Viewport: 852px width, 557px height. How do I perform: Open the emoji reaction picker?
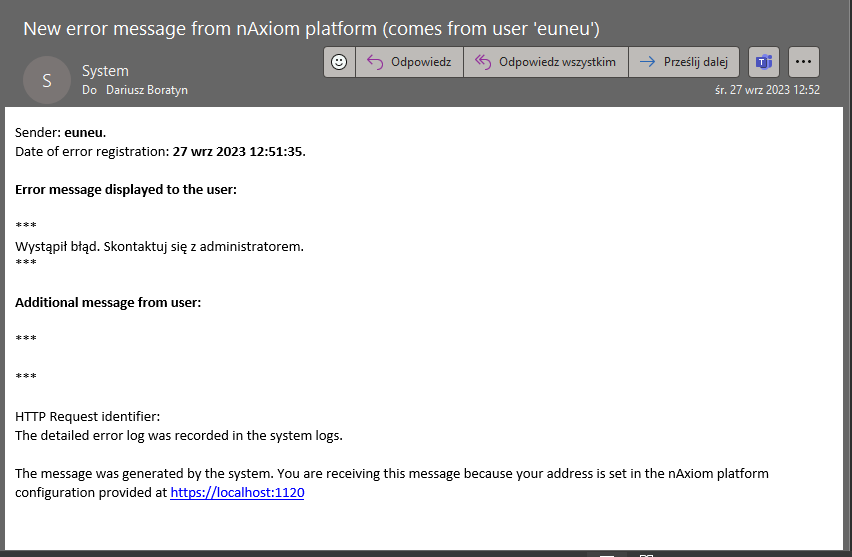click(x=340, y=62)
